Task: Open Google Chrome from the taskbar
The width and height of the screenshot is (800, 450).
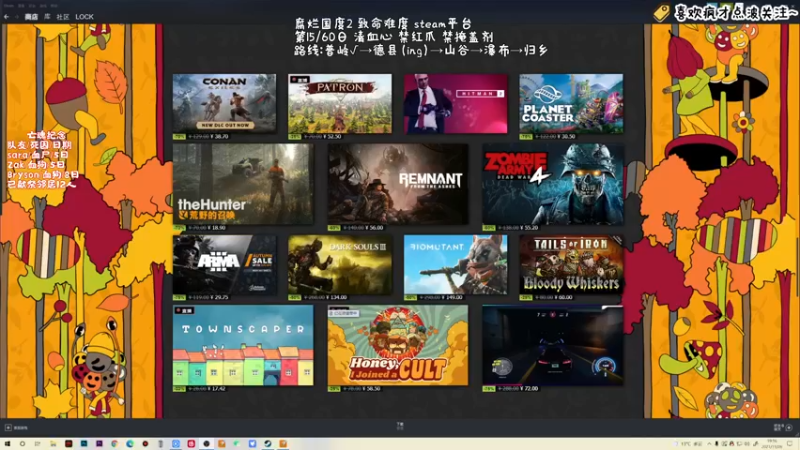Action: click(x=114, y=444)
